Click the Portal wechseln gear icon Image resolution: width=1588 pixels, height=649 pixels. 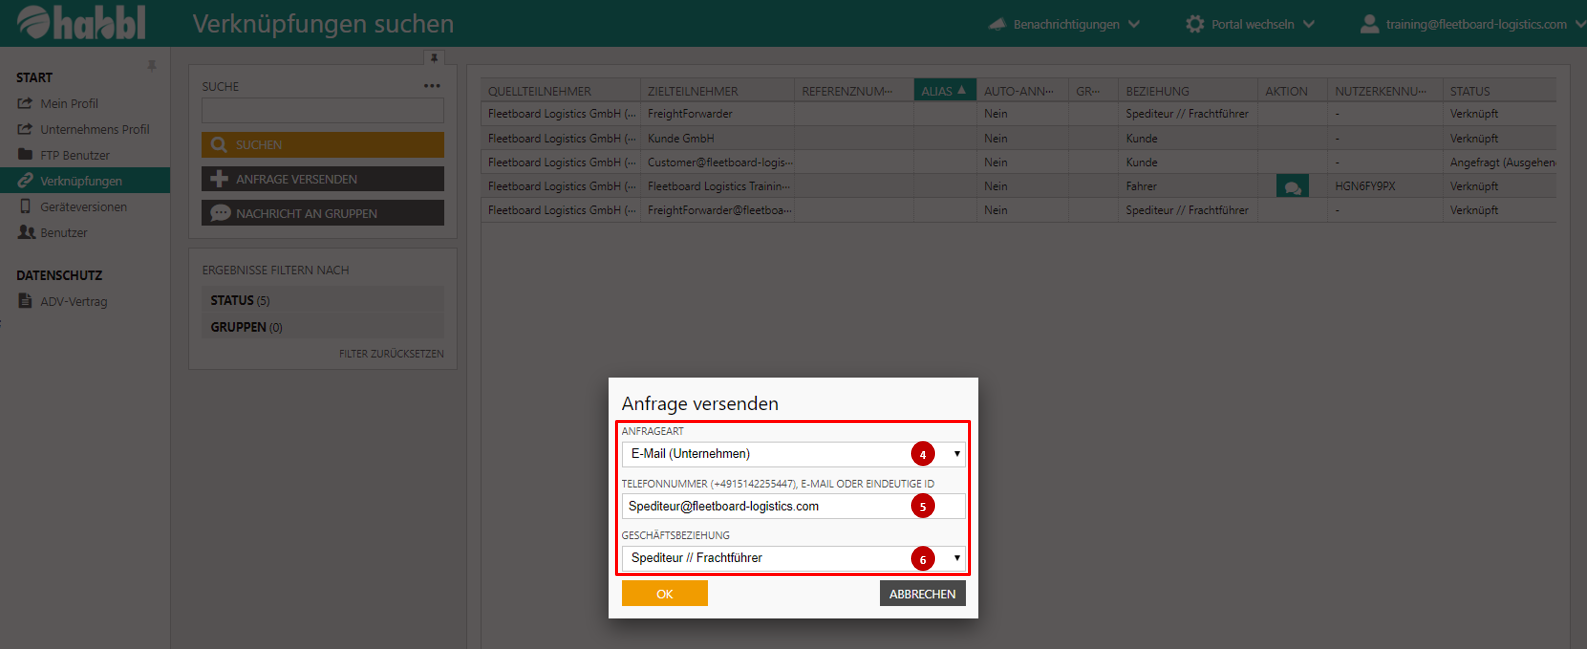[x=1195, y=24]
